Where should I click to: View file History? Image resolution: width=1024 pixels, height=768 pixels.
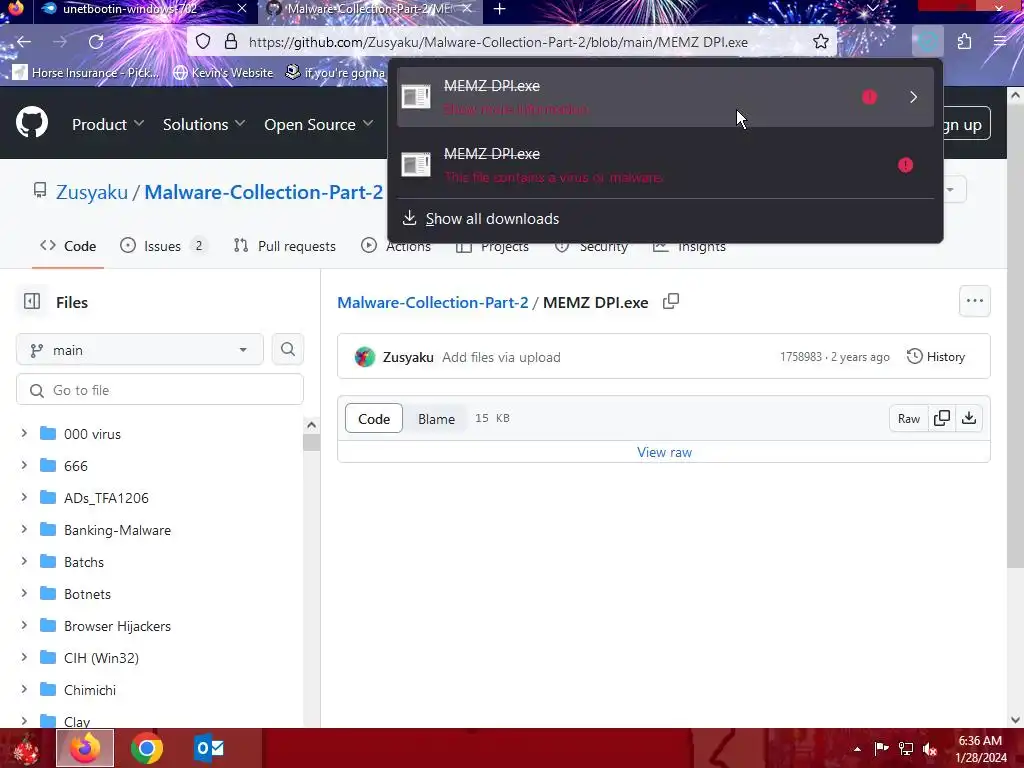tap(936, 357)
